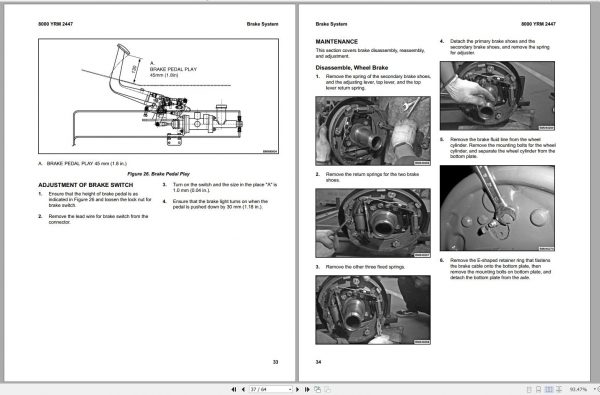Switch to continuous page layout
The width and height of the screenshot is (600, 395).
click(x=538, y=389)
